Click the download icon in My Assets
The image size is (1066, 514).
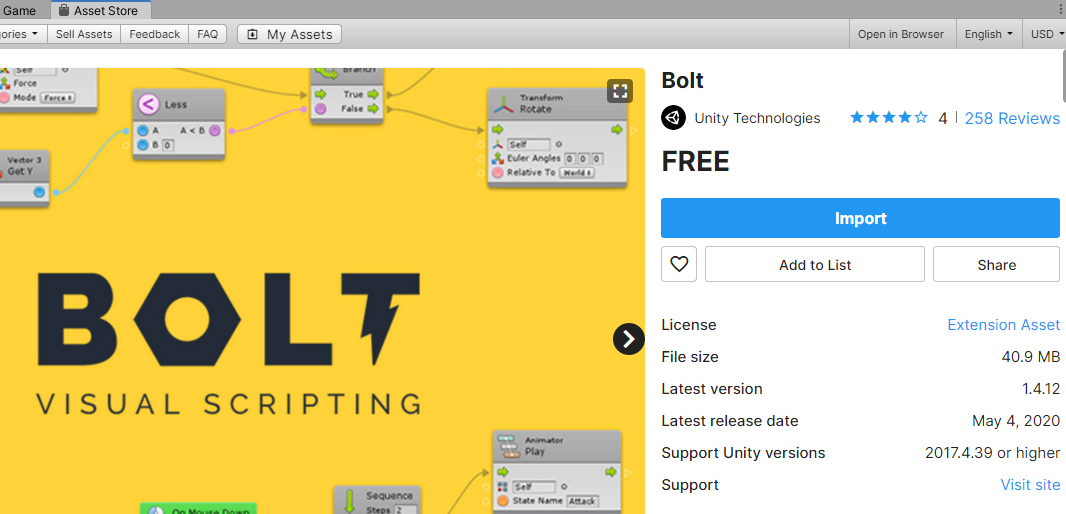click(x=252, y=34)
